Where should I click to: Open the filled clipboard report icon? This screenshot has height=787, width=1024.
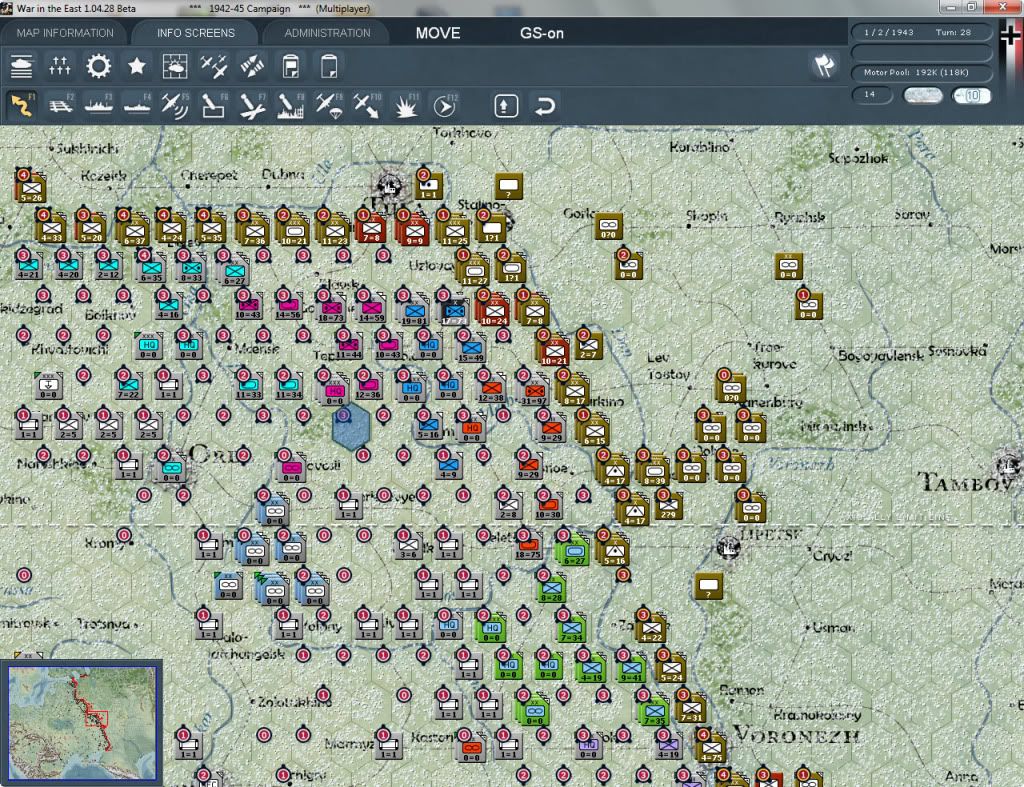291,66
